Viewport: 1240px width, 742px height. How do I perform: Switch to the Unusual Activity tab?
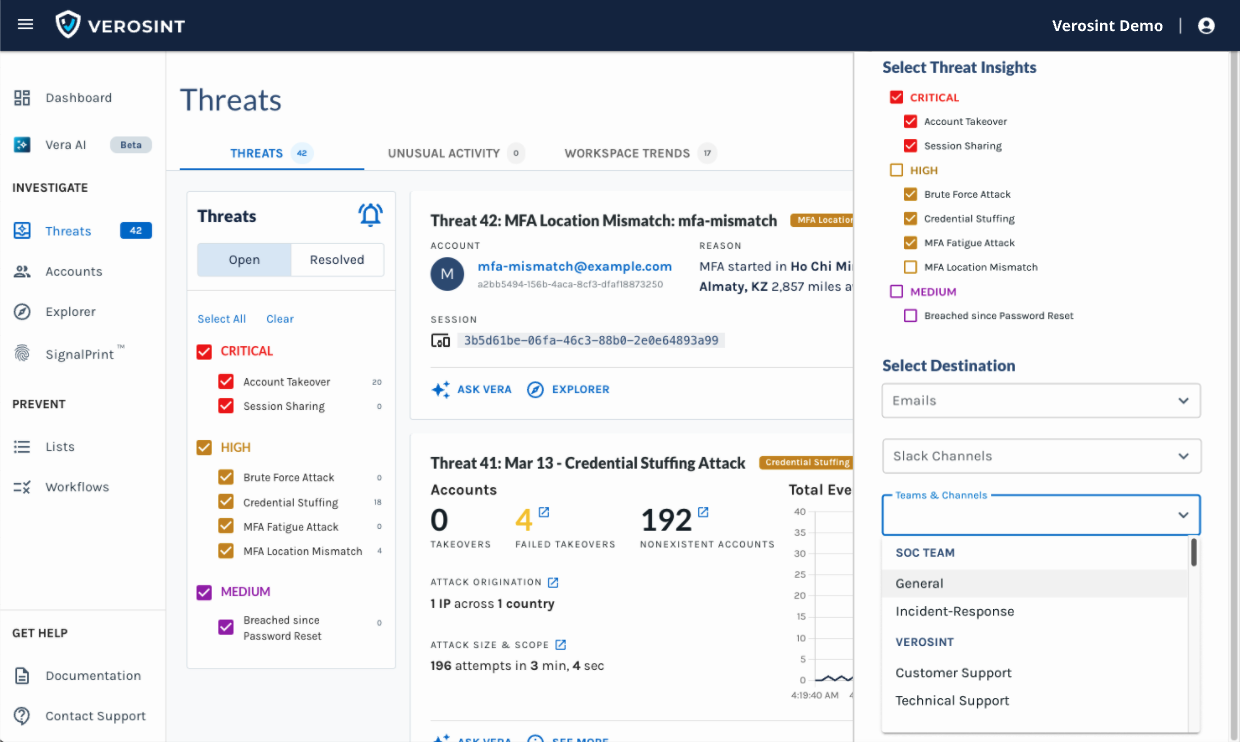tap(456, 153)
